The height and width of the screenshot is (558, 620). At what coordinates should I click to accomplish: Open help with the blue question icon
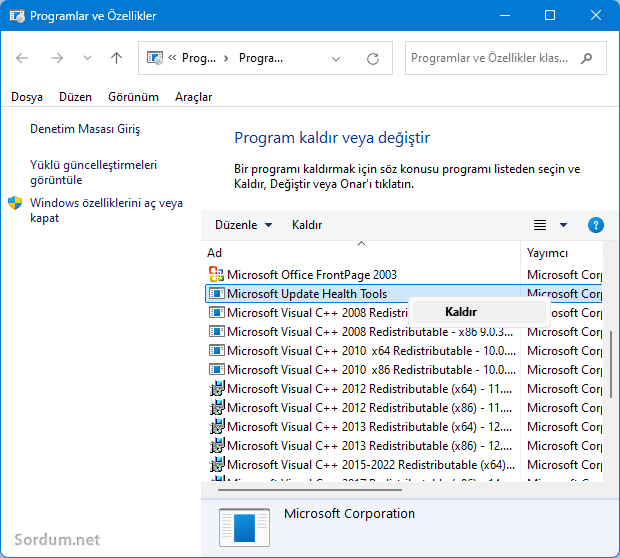[595, 225]
